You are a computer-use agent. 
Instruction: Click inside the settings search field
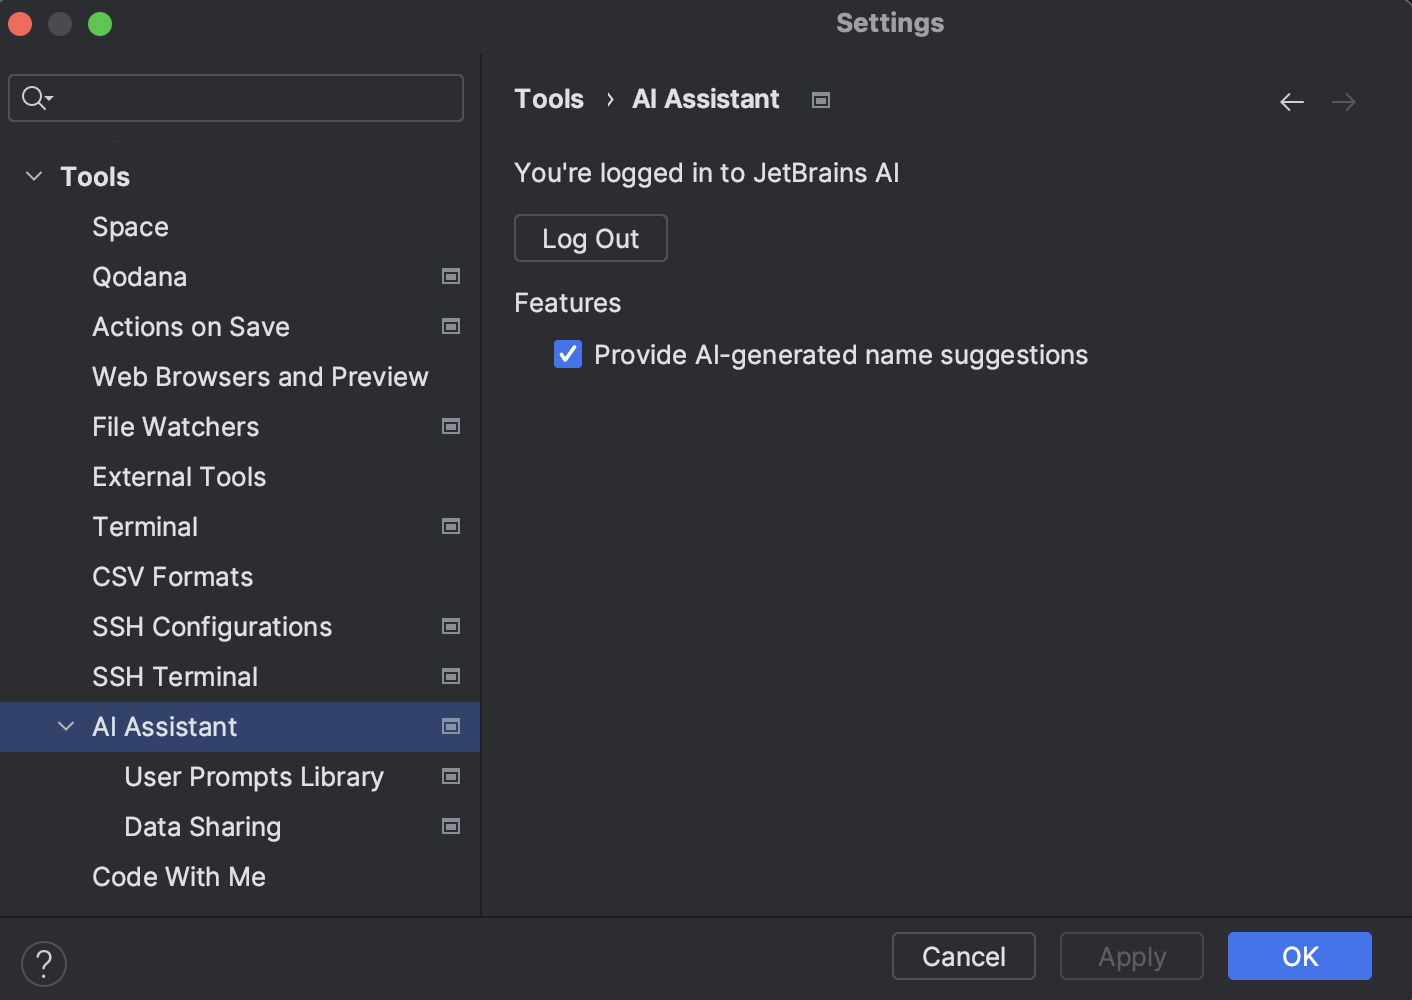click(235, 98)
